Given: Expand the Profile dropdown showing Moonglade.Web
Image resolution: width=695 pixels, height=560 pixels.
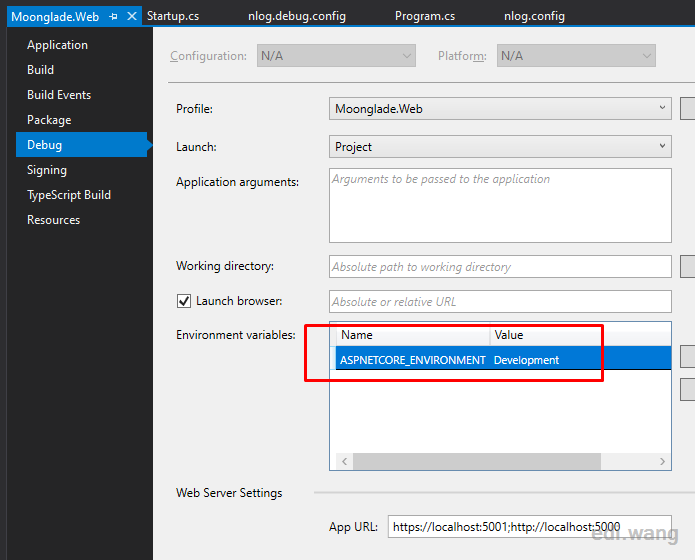Looking at the screenshot, I should pos(500,109).
